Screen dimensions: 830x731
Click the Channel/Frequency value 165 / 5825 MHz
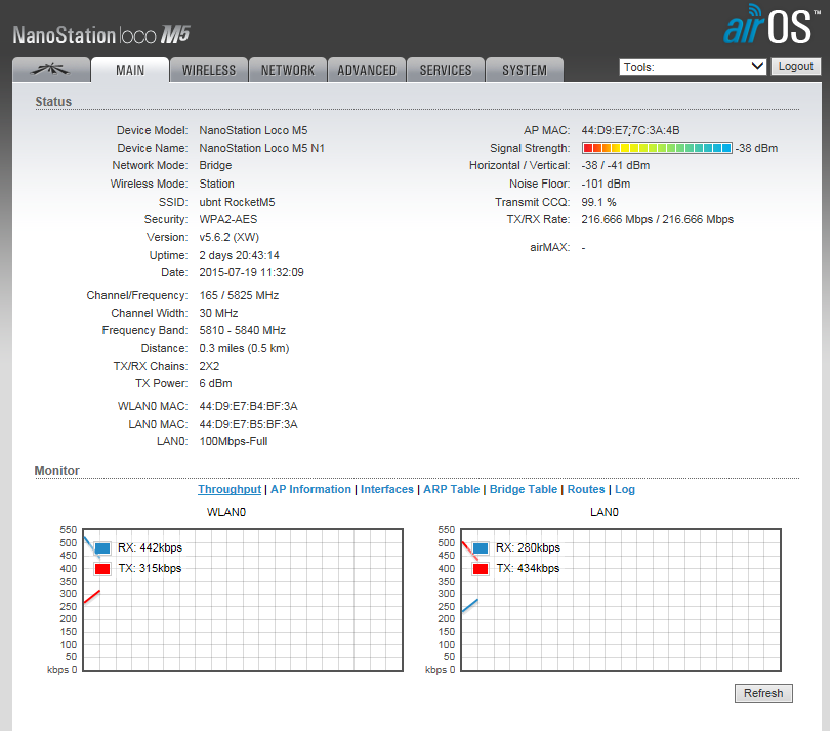(239, 295)
